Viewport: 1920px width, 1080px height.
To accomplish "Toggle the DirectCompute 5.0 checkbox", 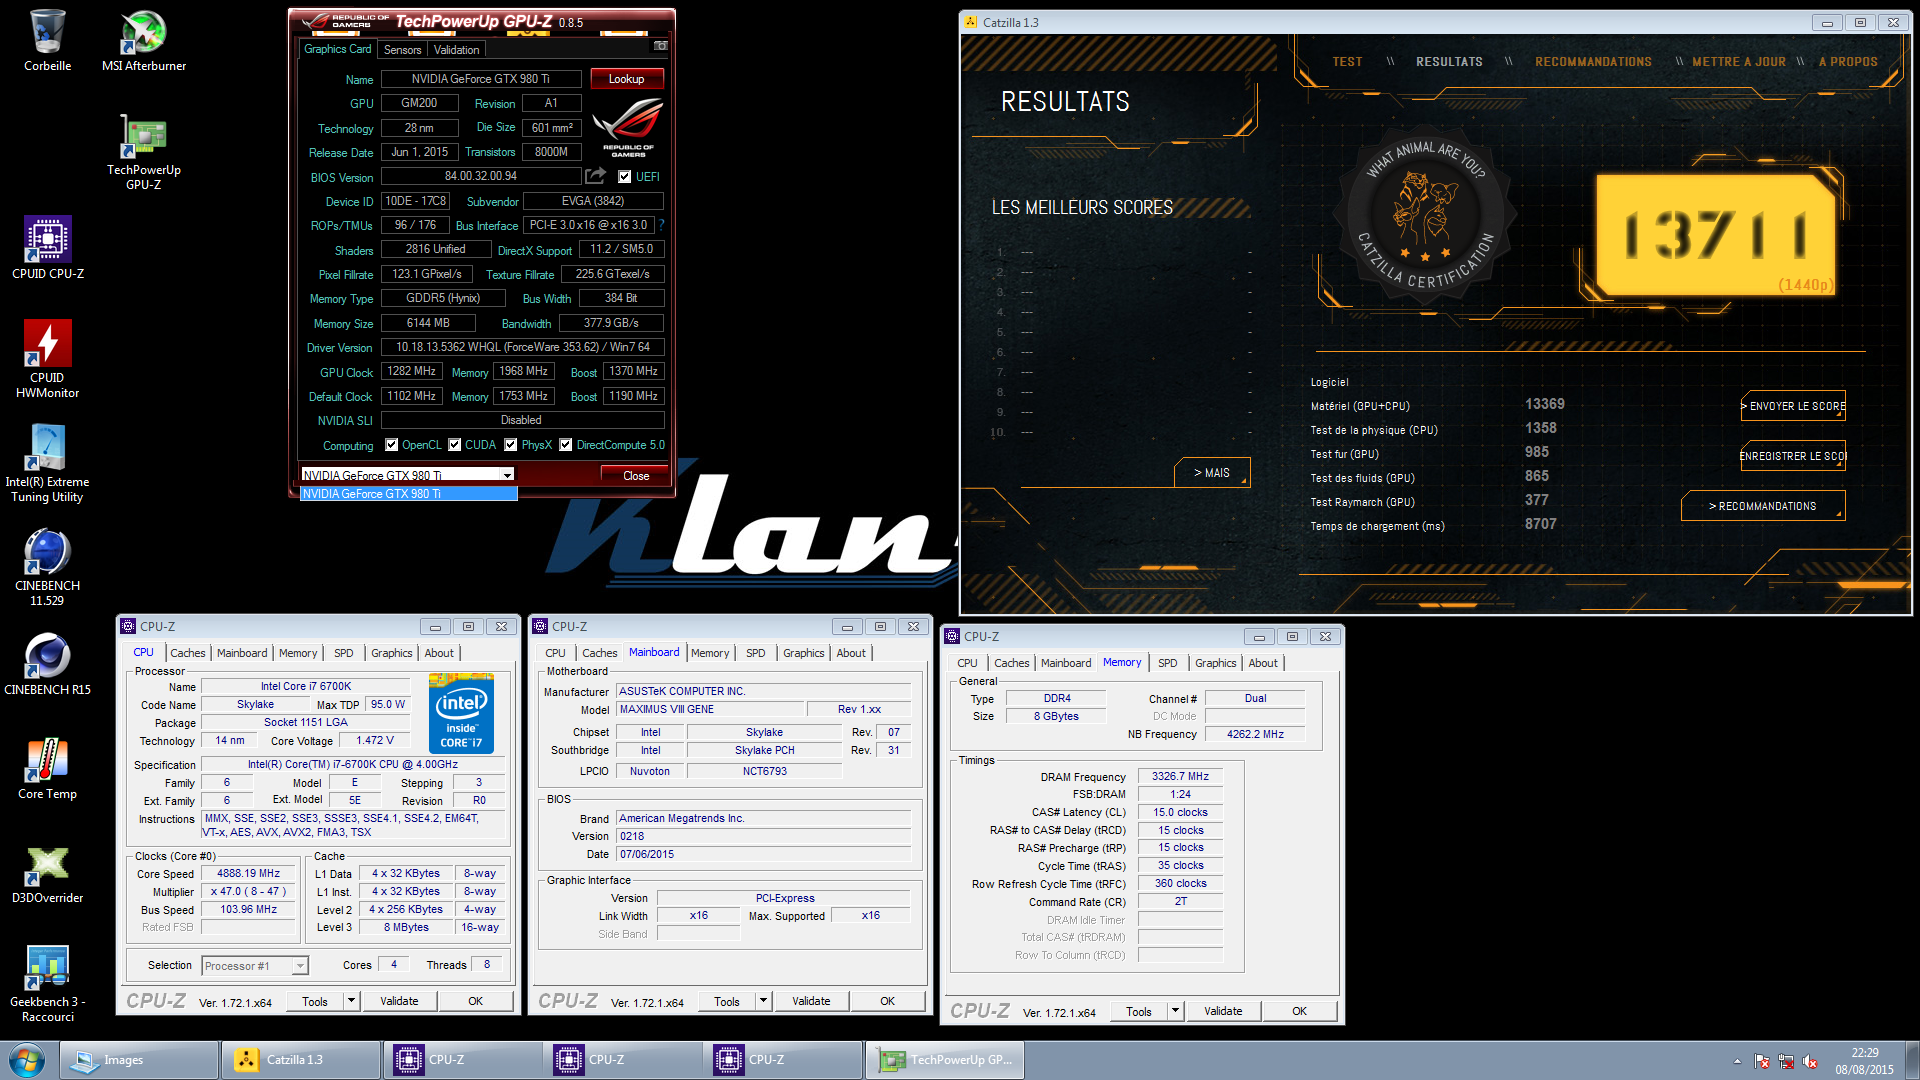I will (x=566, y=445).
